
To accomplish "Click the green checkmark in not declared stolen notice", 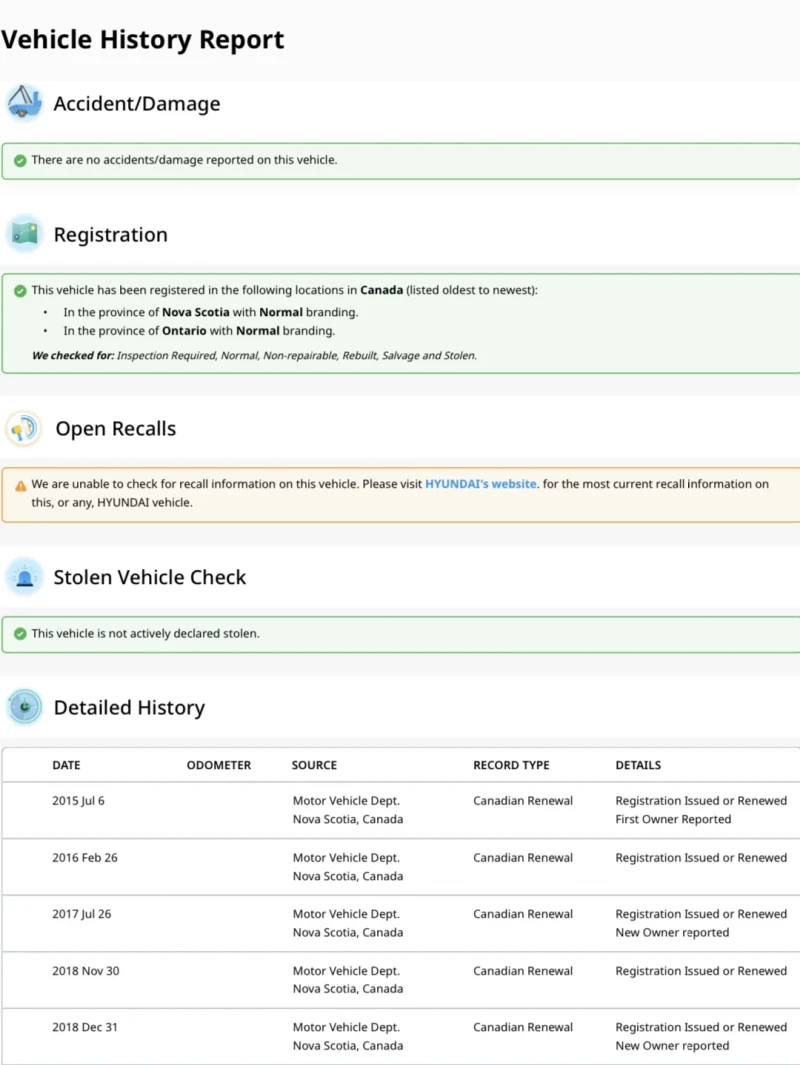I will (20, 634).
